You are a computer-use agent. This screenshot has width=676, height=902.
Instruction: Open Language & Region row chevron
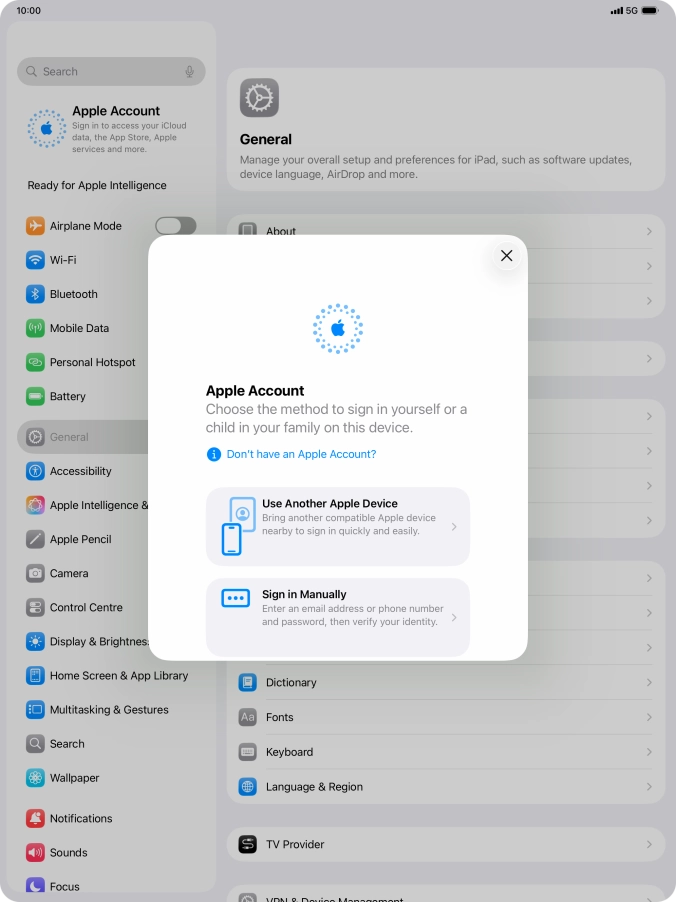click(648, 787)
